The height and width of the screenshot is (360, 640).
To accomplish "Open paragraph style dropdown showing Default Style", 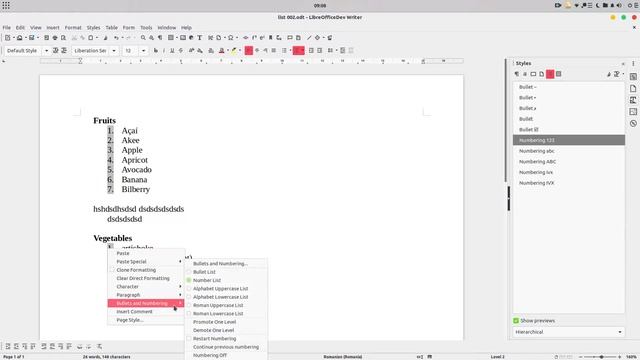I will coord(46,51).
